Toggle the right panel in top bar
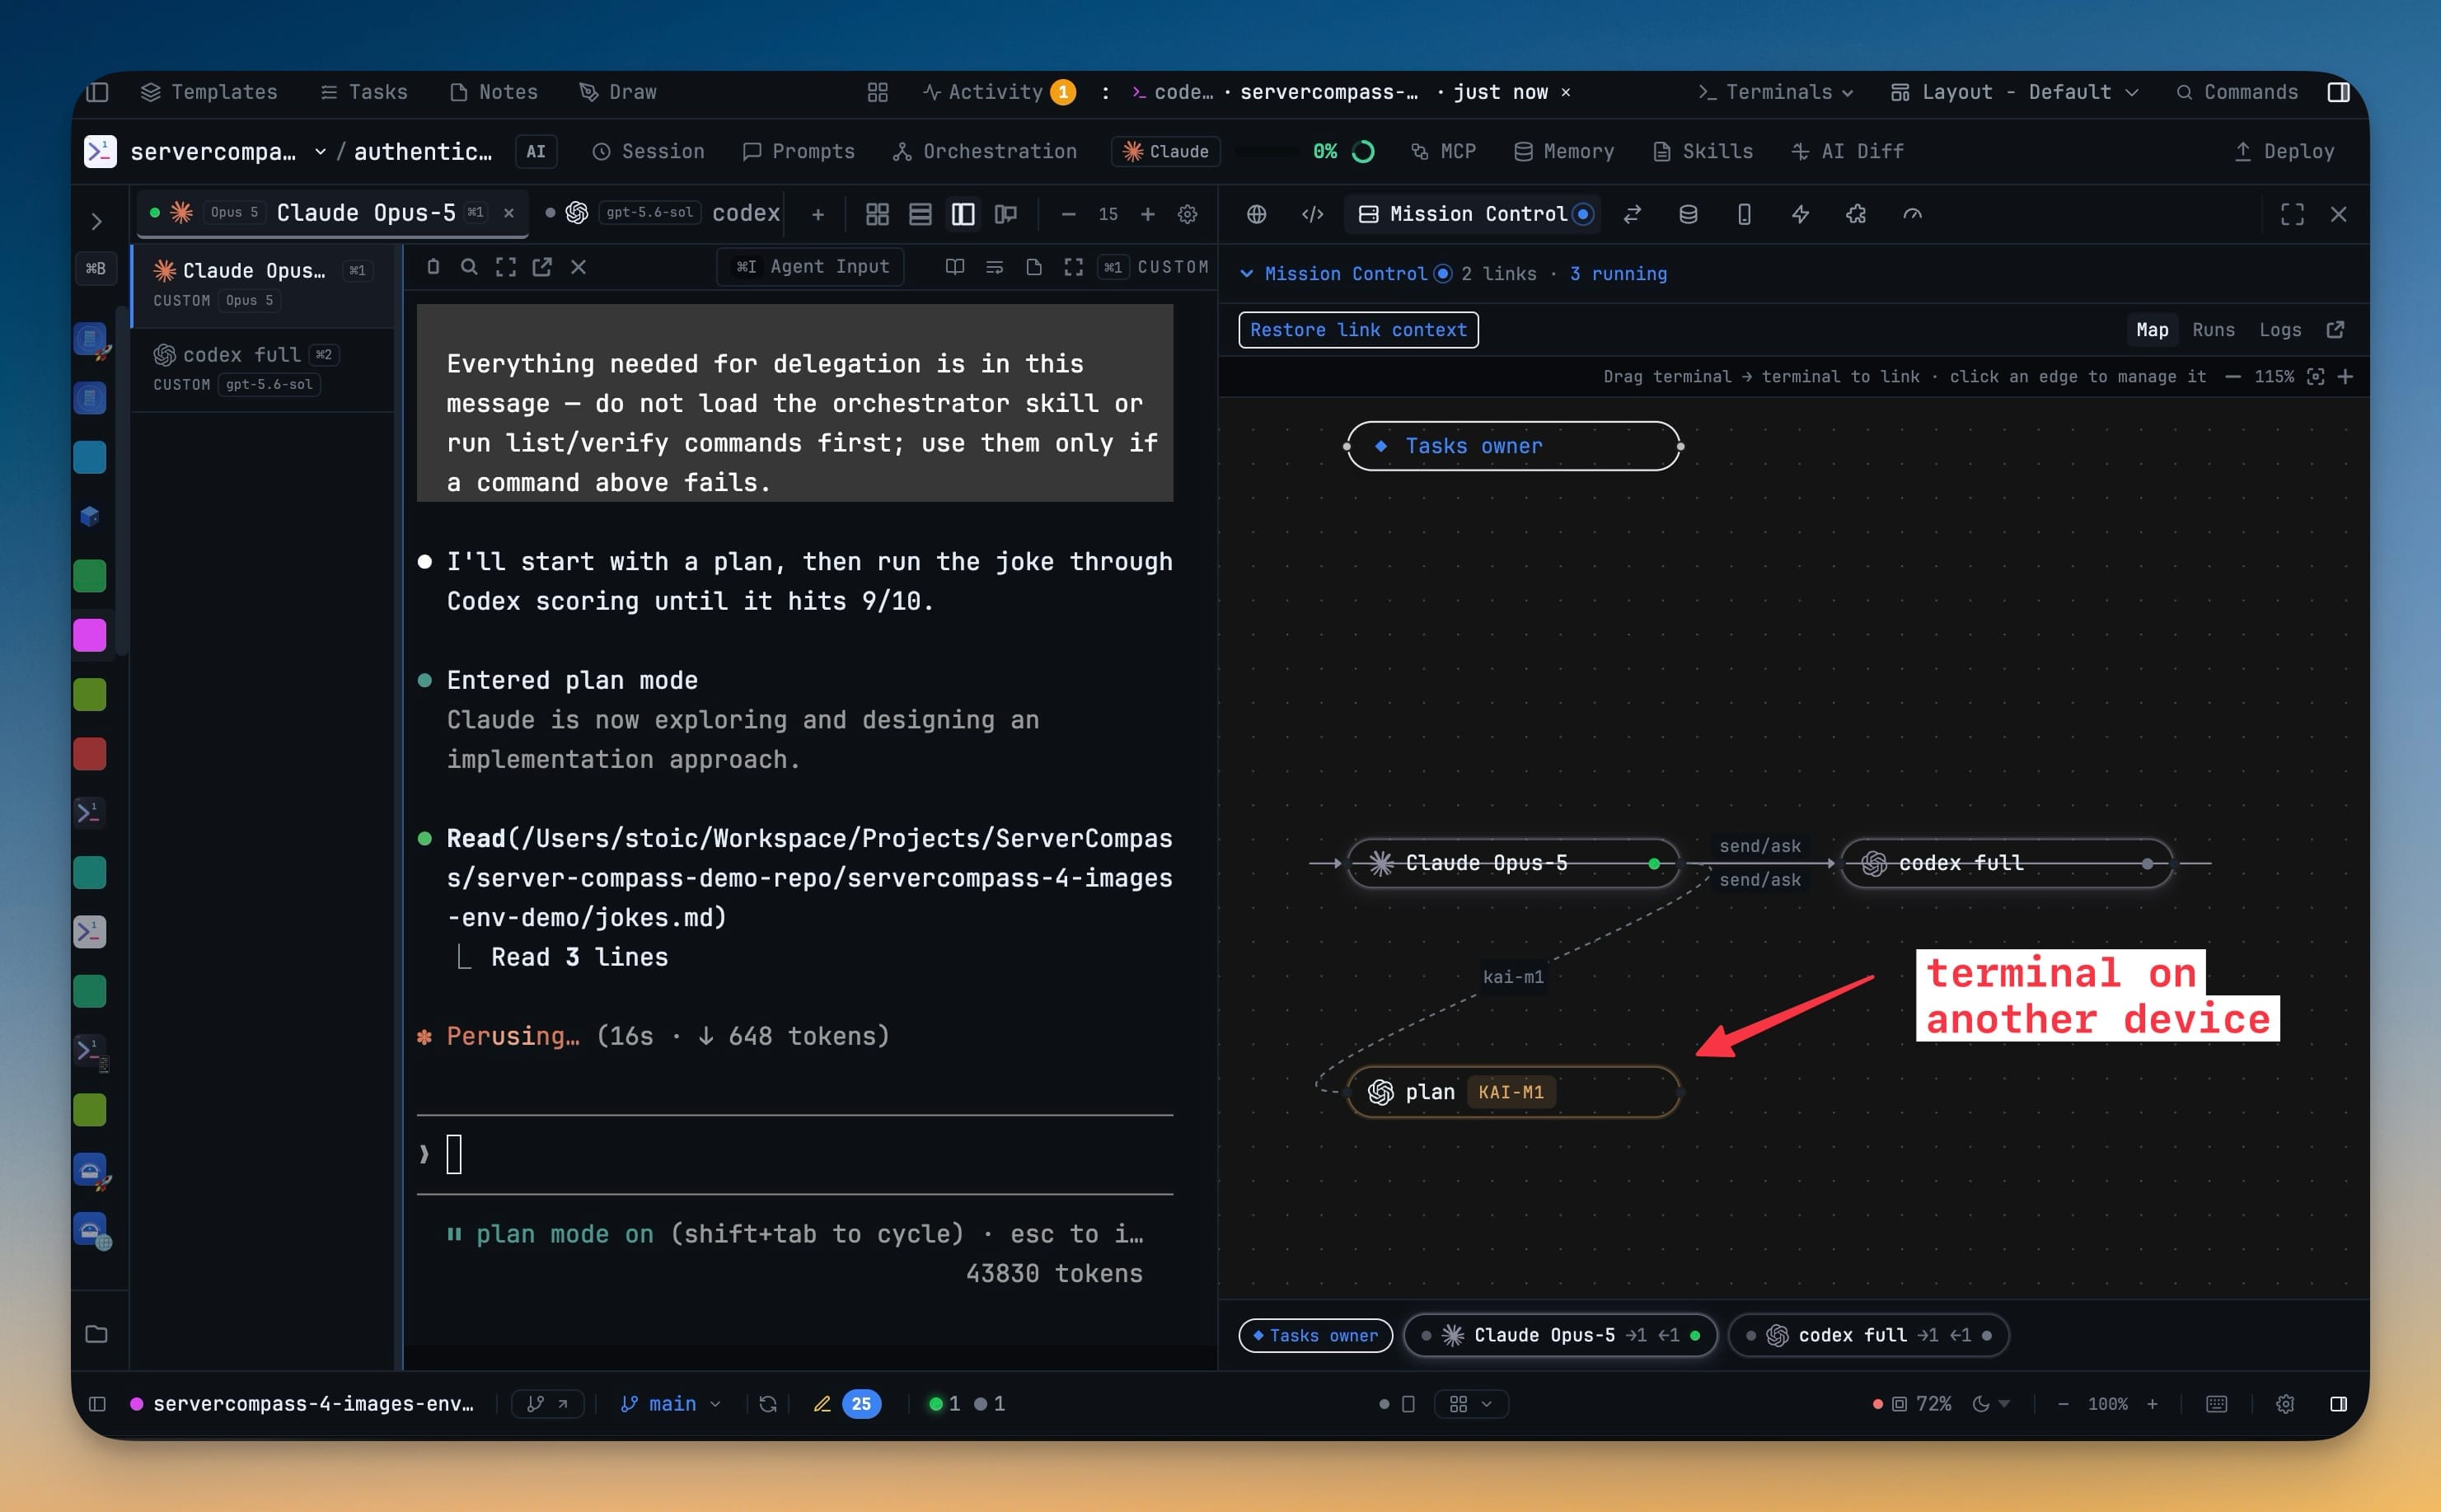The width and height of the screenshot is (2441, 1512). click(2338, 92)
